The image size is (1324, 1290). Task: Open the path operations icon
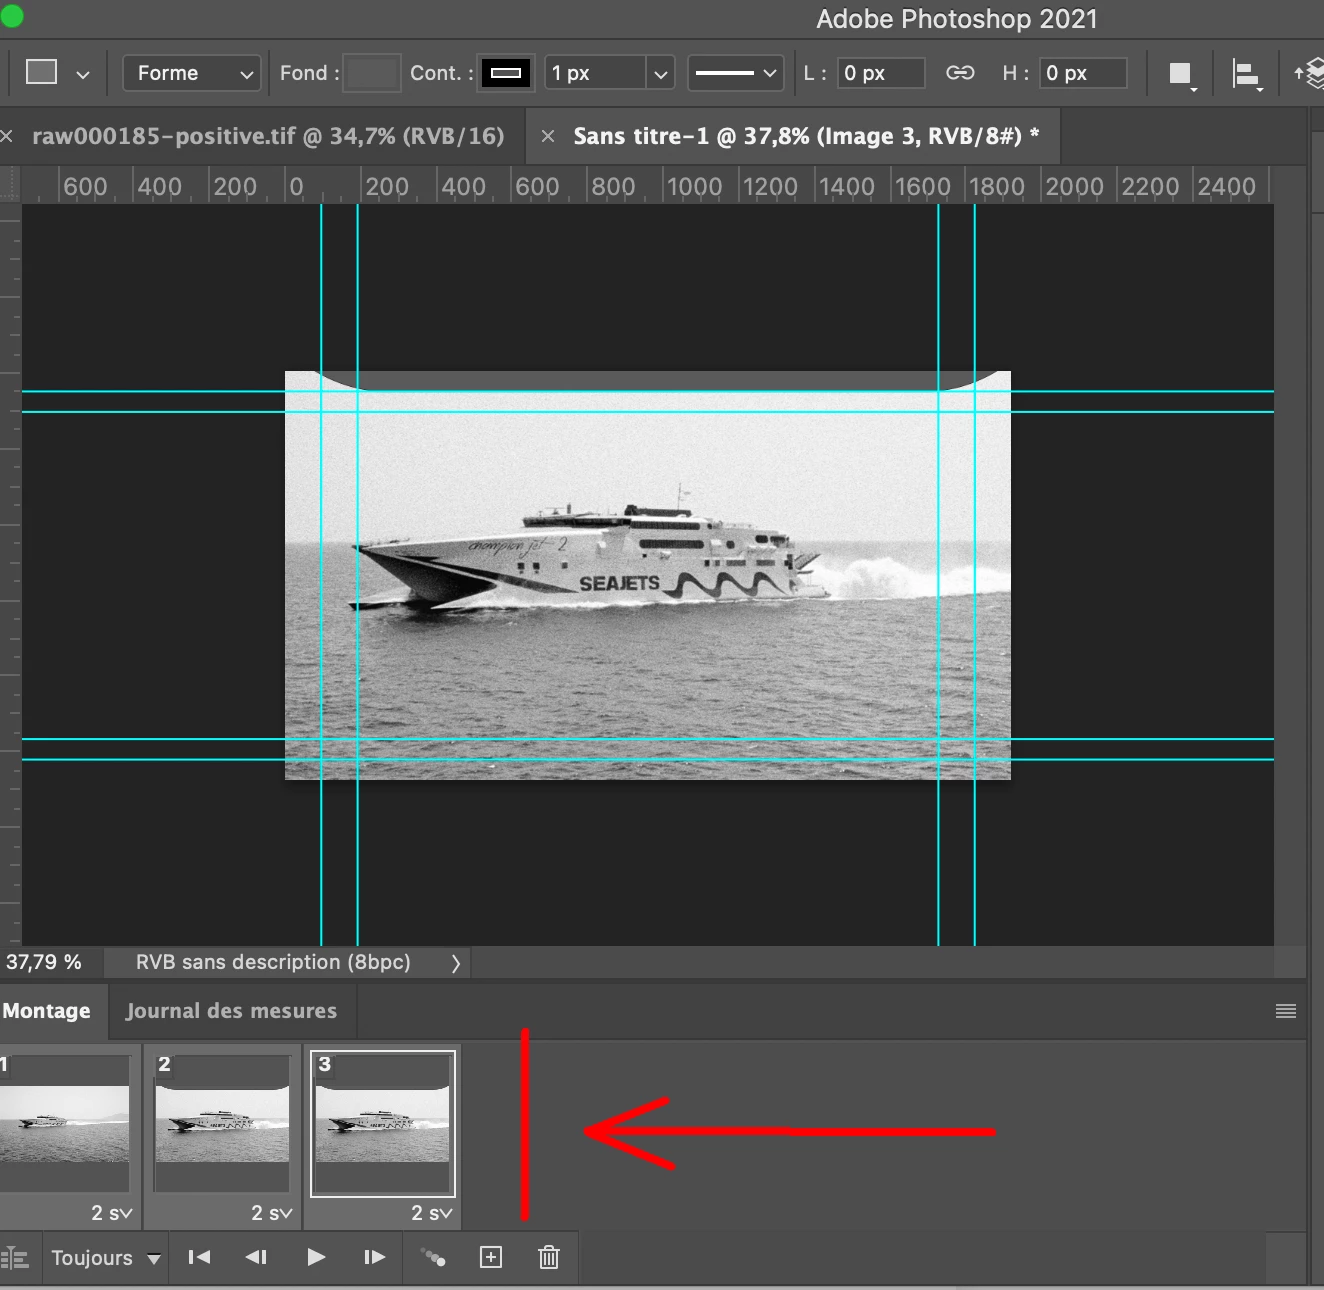click(1182, 75)
